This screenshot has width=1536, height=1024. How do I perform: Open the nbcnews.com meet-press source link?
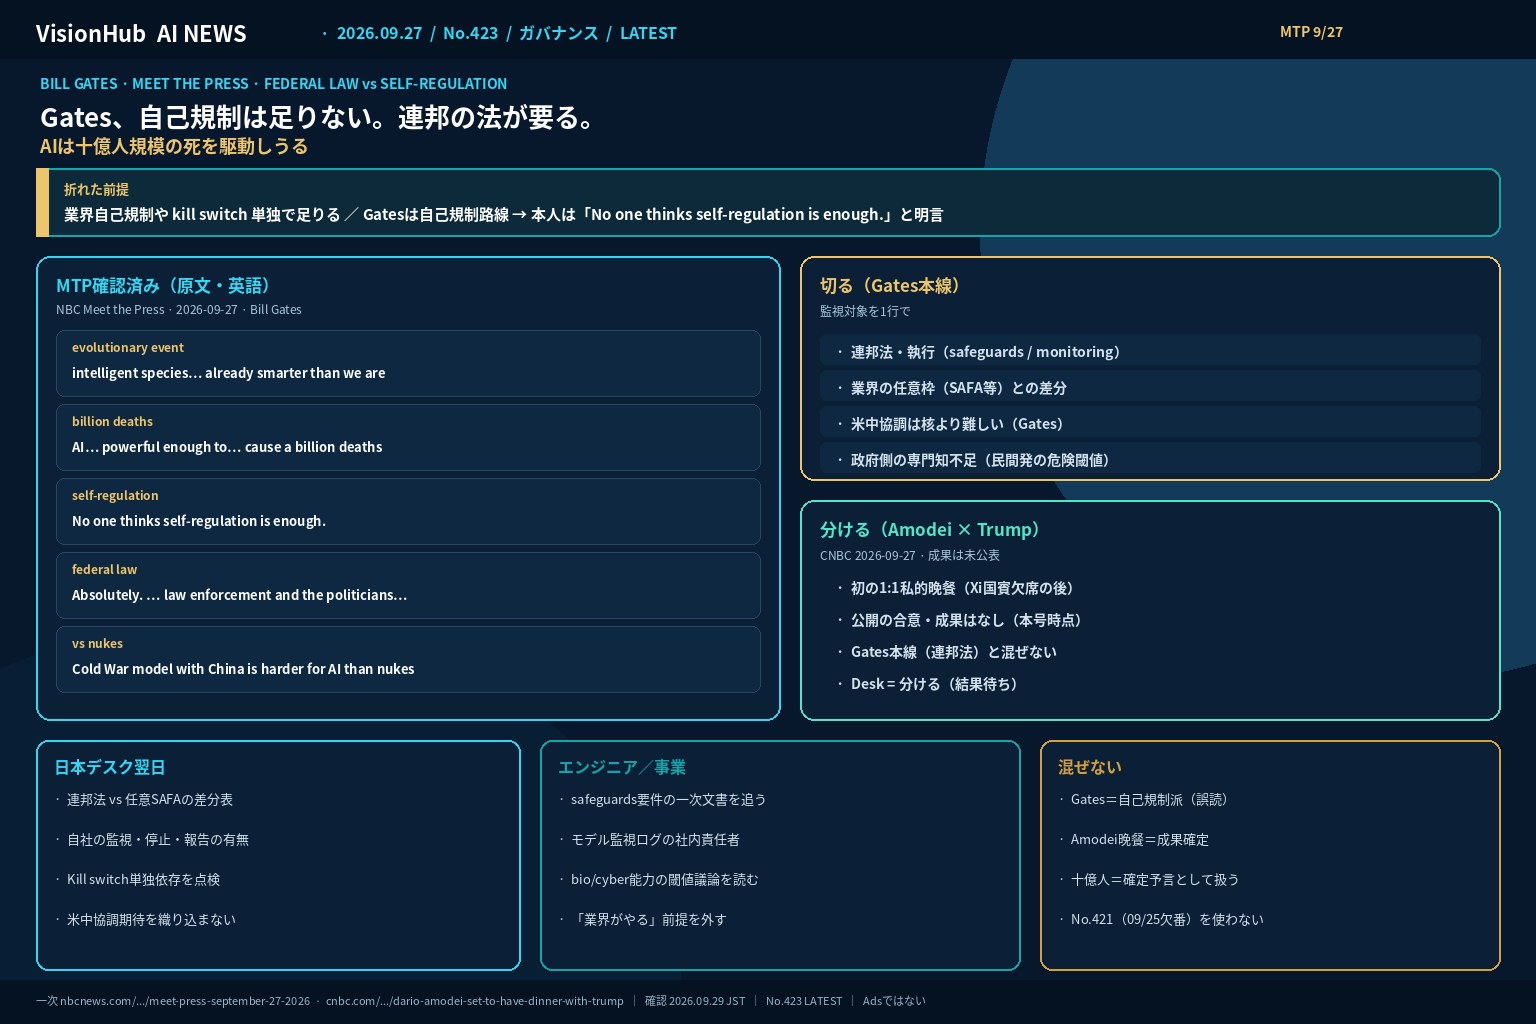point(185,1001)
